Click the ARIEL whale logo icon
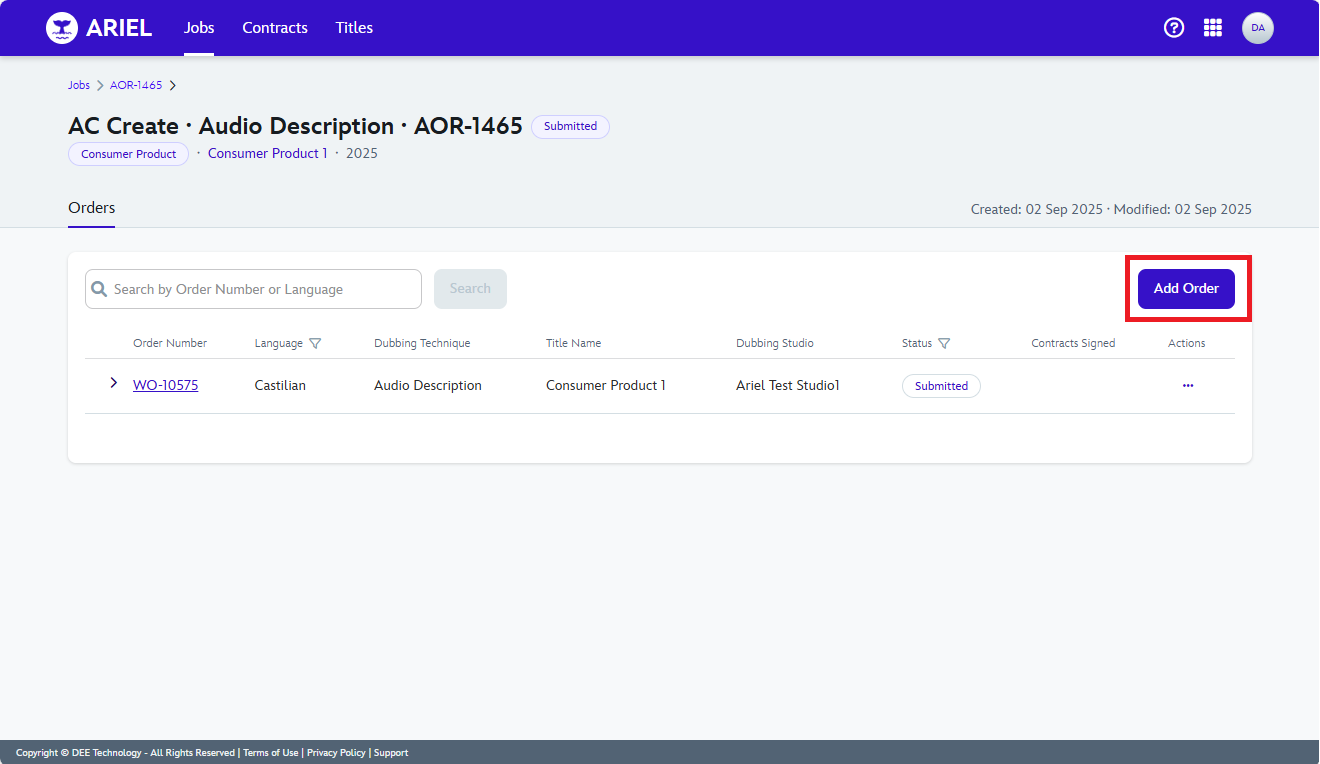This screenshot has height=764, width=1320. pos(62,28)
